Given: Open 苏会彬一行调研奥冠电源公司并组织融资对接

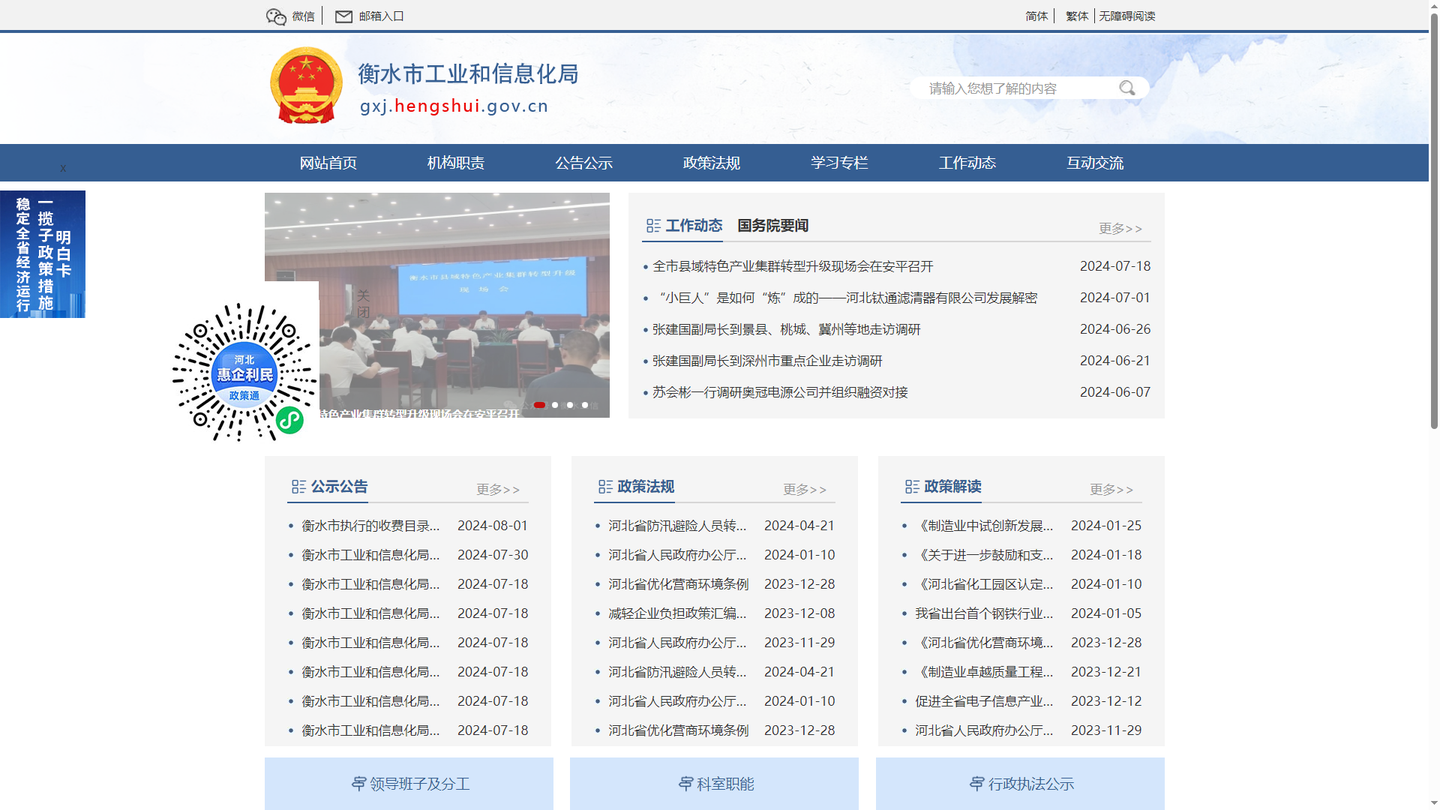Looking at the screenshot, I should click(x=780, y=392).
